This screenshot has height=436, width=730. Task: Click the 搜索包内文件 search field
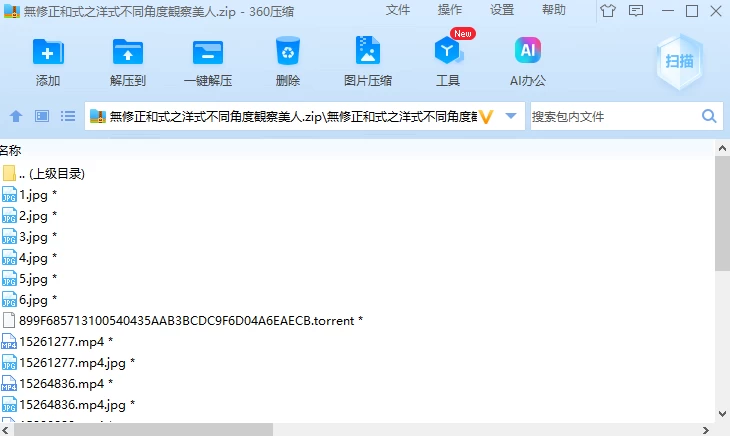tap(615, 116)
